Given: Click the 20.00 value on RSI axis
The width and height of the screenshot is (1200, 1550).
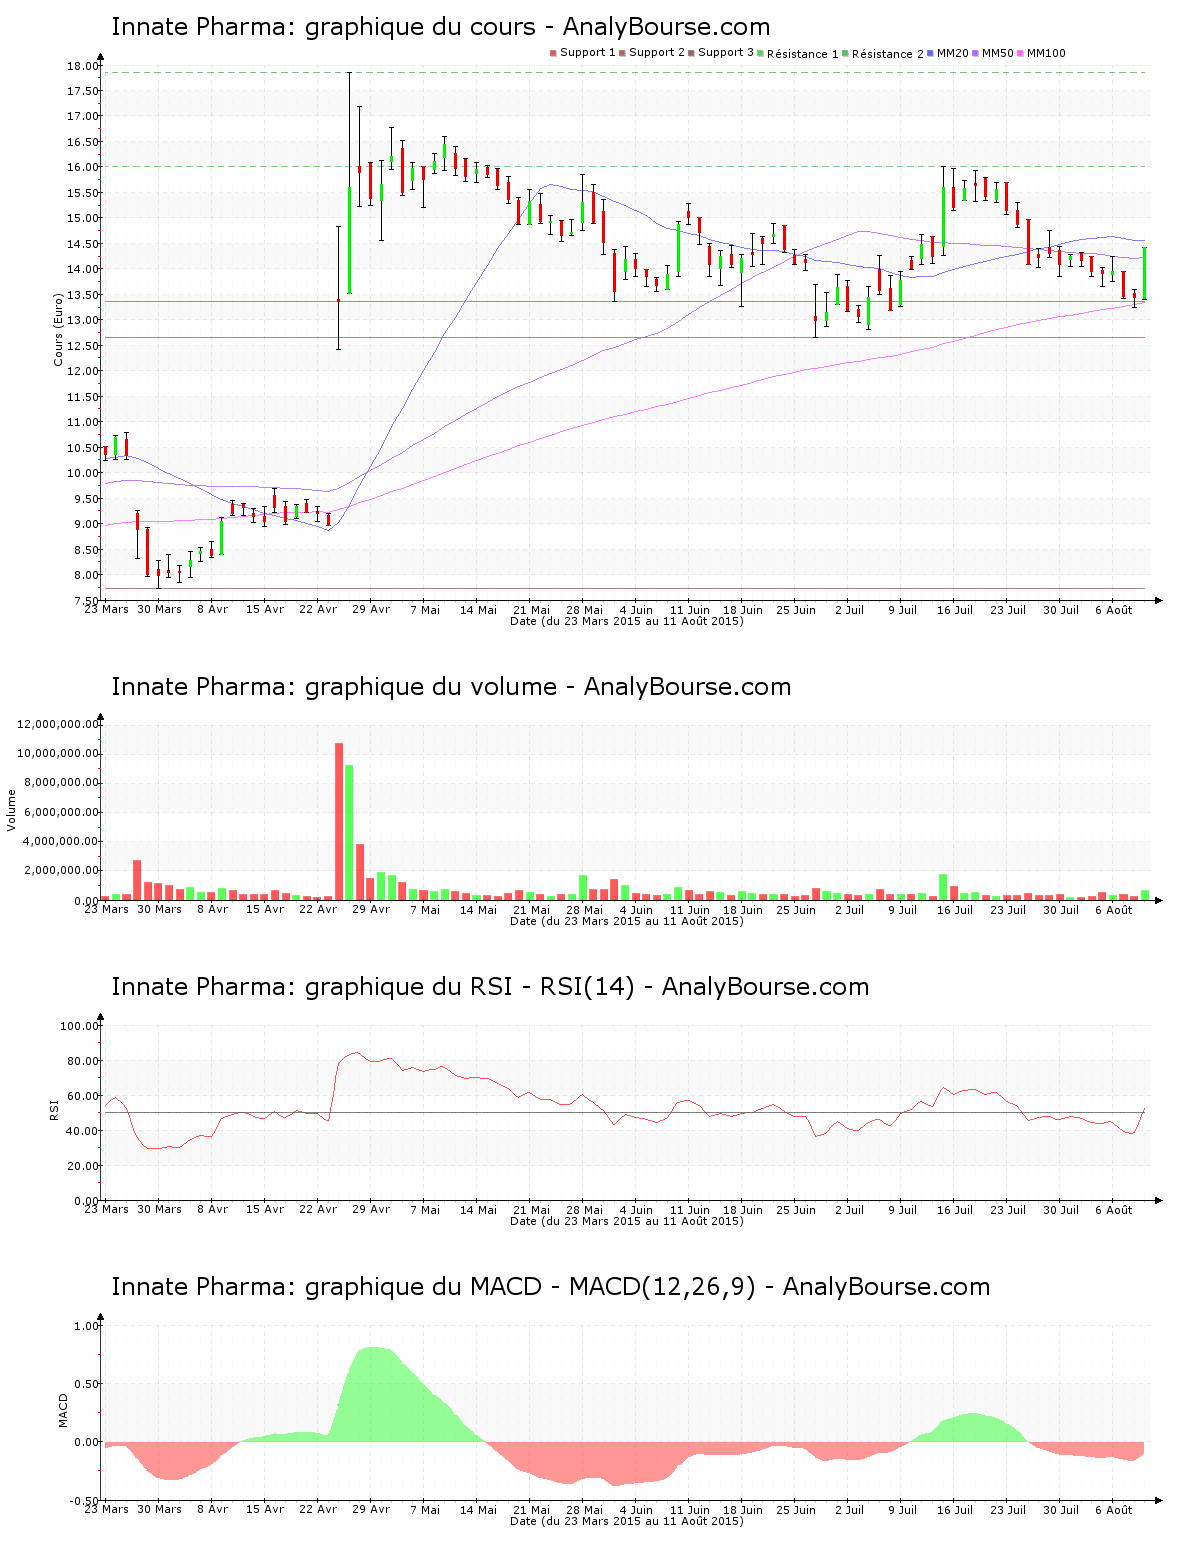Looking at the screenshot, I should [84, 1166].
